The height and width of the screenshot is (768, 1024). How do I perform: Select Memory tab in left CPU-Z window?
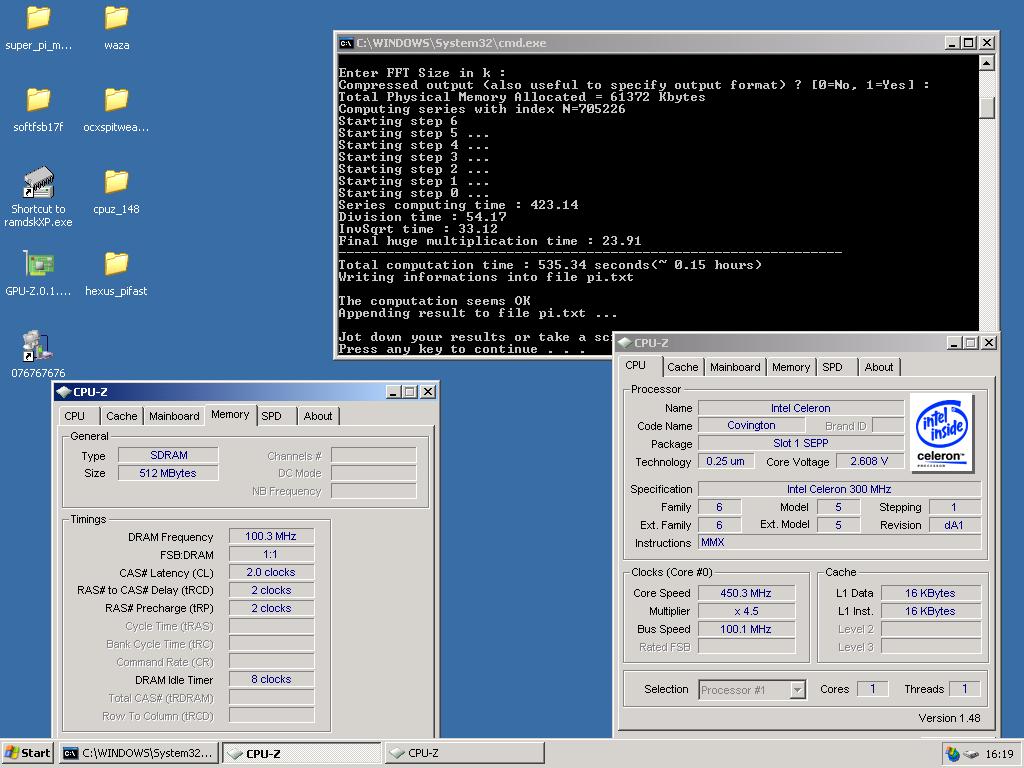[x=230, y=415]
